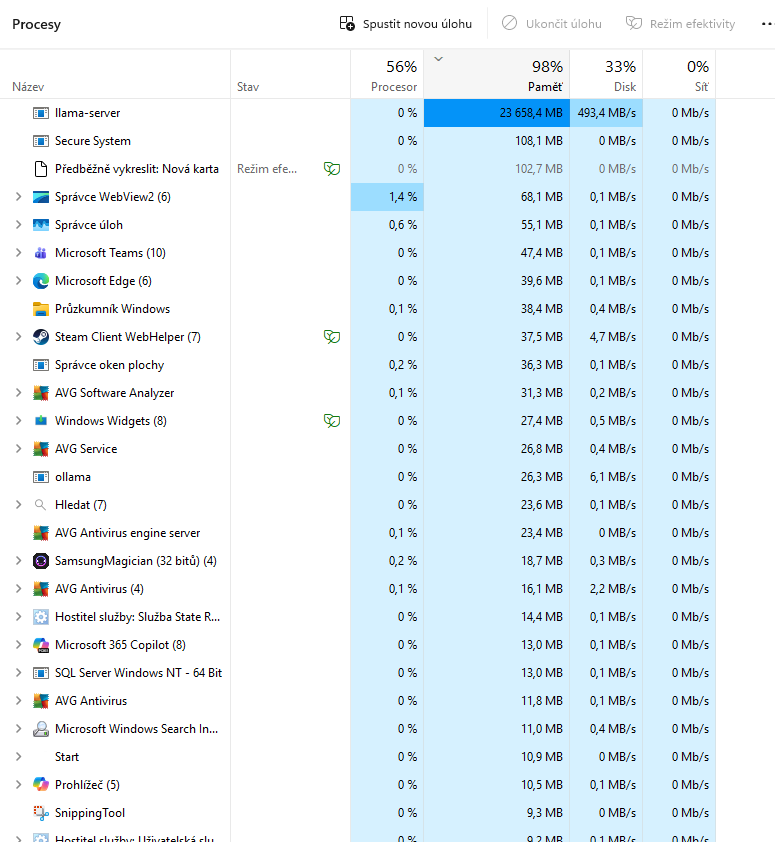This screenshot has width=775, height=842.
Task: Click Spustit novou úlohu button
Action: tap(405, 24)
